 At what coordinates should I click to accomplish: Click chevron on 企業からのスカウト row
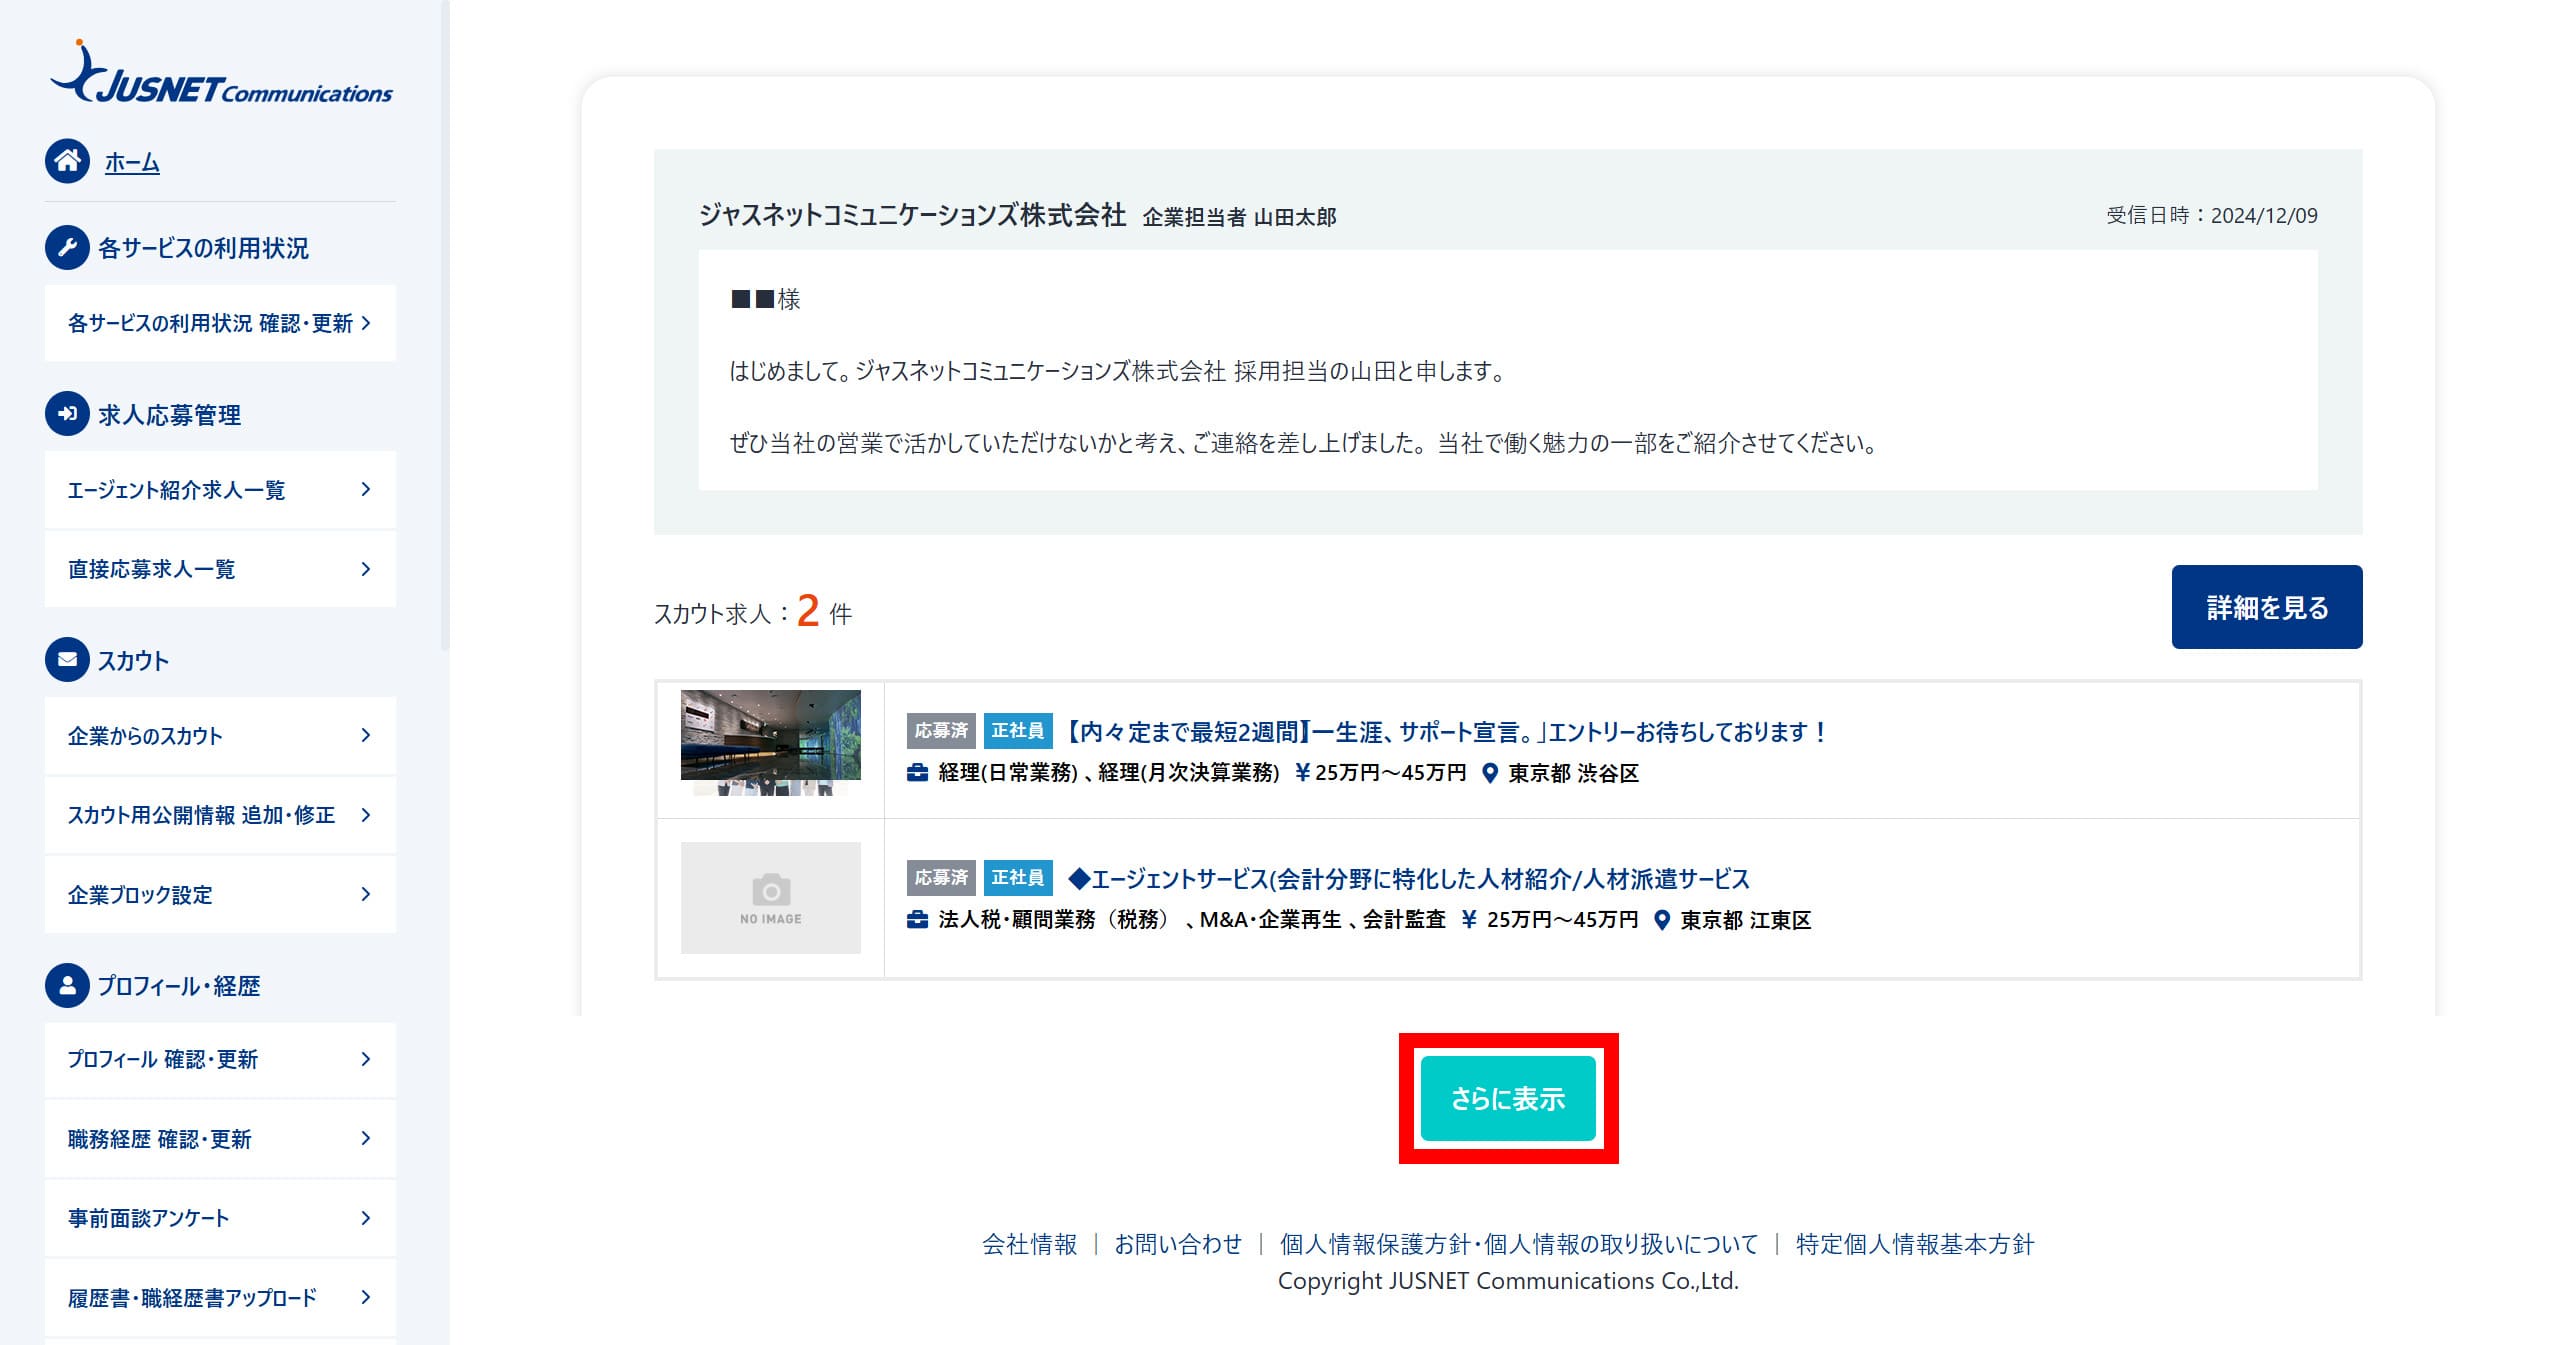[x=365, y=735]
